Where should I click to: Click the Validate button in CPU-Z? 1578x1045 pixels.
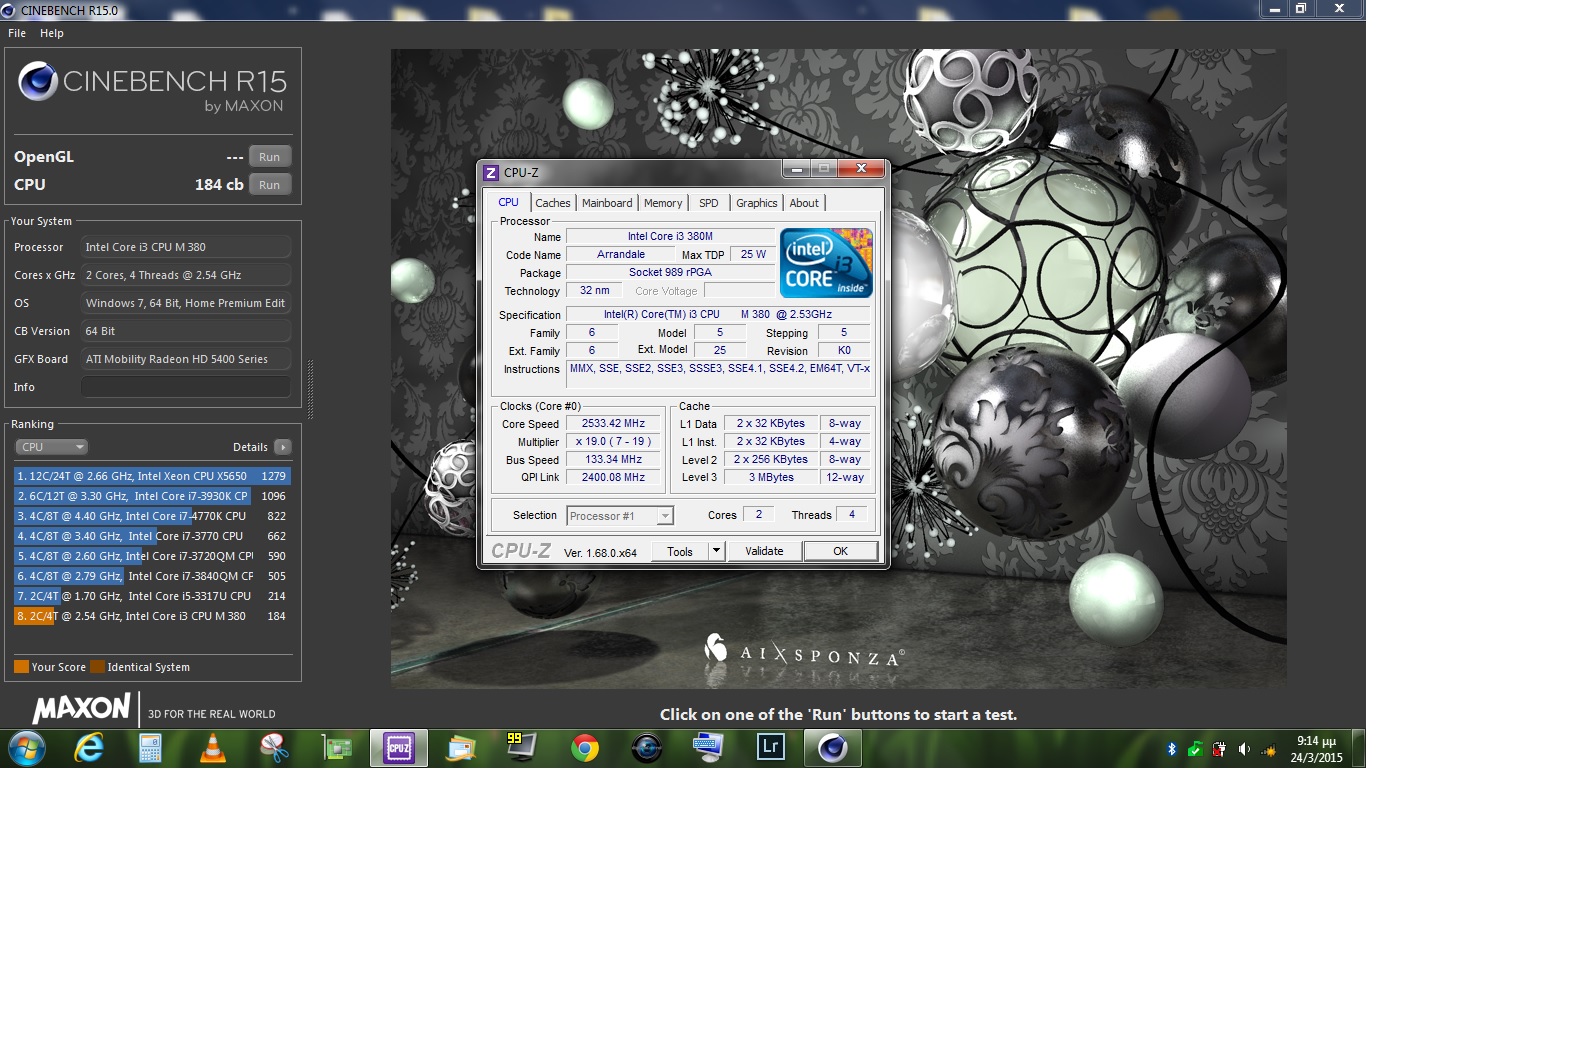point(765,551)
